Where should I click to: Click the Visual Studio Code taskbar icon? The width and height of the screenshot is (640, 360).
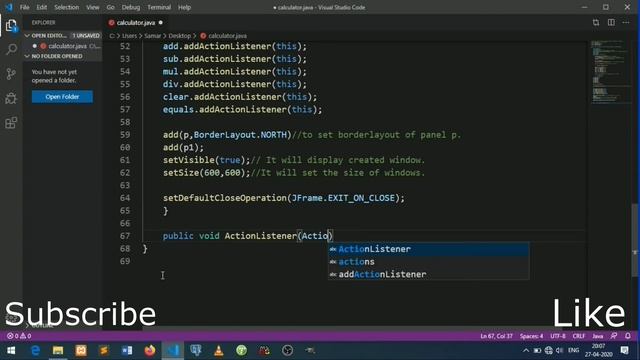[x=173, y=350]
